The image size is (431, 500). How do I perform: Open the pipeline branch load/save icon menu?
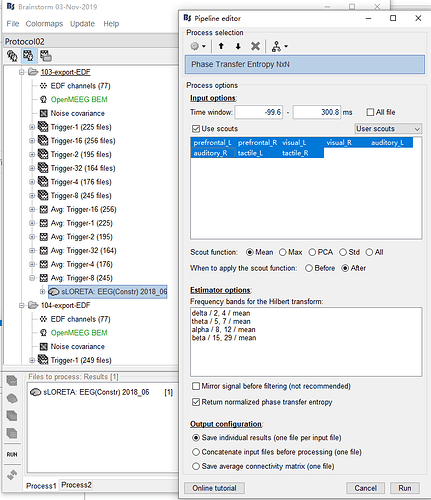[279, 46]
